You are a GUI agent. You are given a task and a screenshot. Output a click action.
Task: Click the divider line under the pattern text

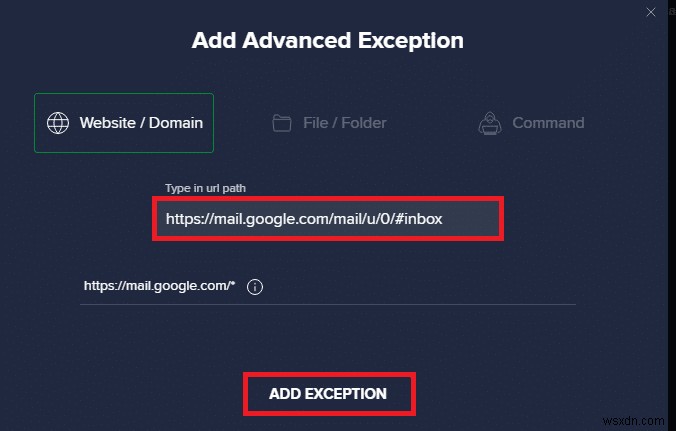coord(328,304)
